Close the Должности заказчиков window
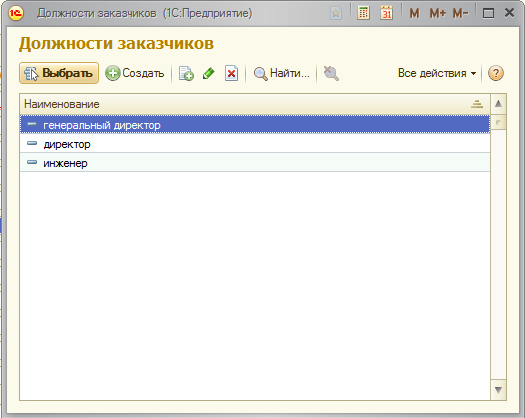 coord(509,13)
